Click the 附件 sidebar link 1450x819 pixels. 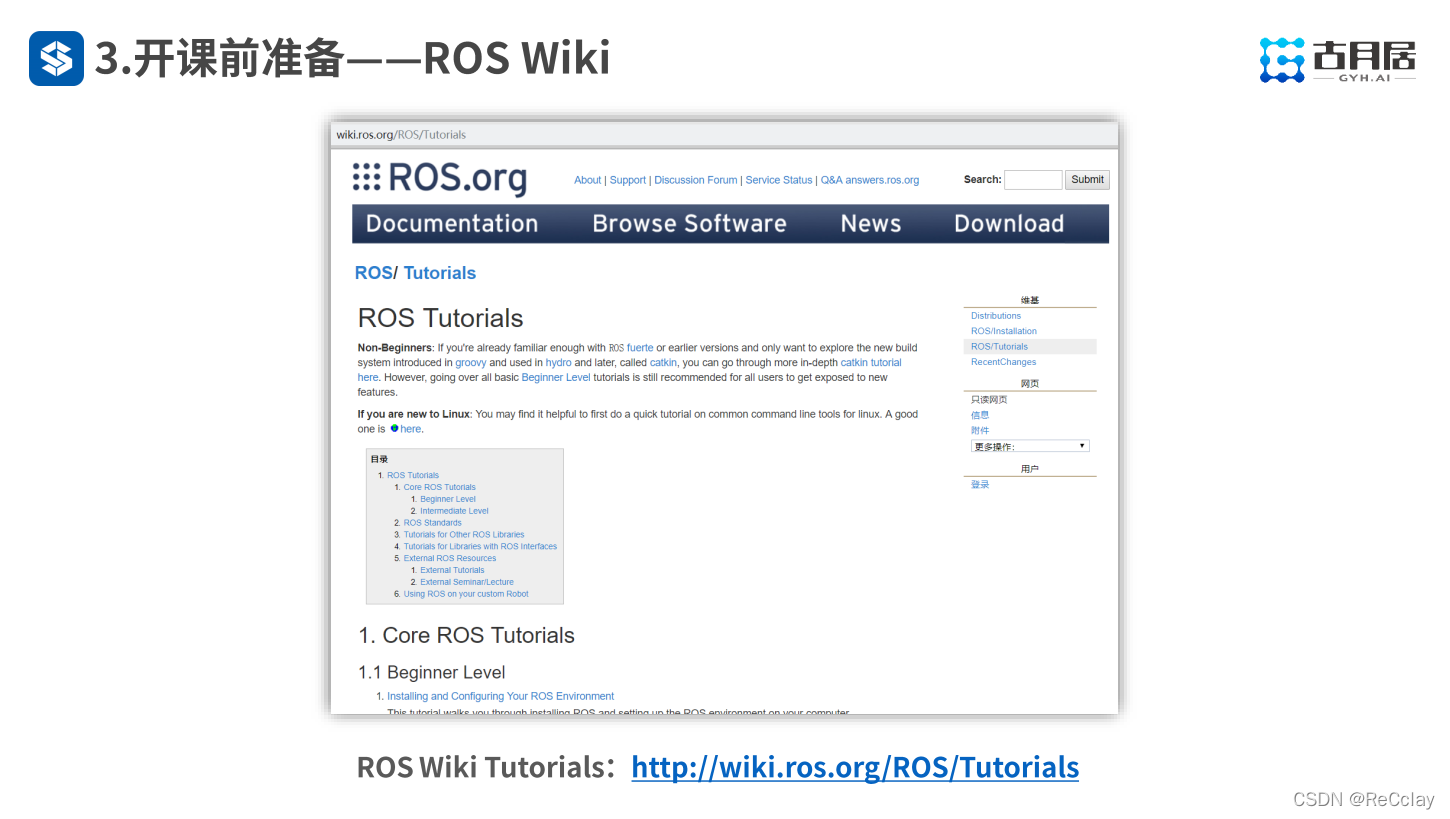980,430
